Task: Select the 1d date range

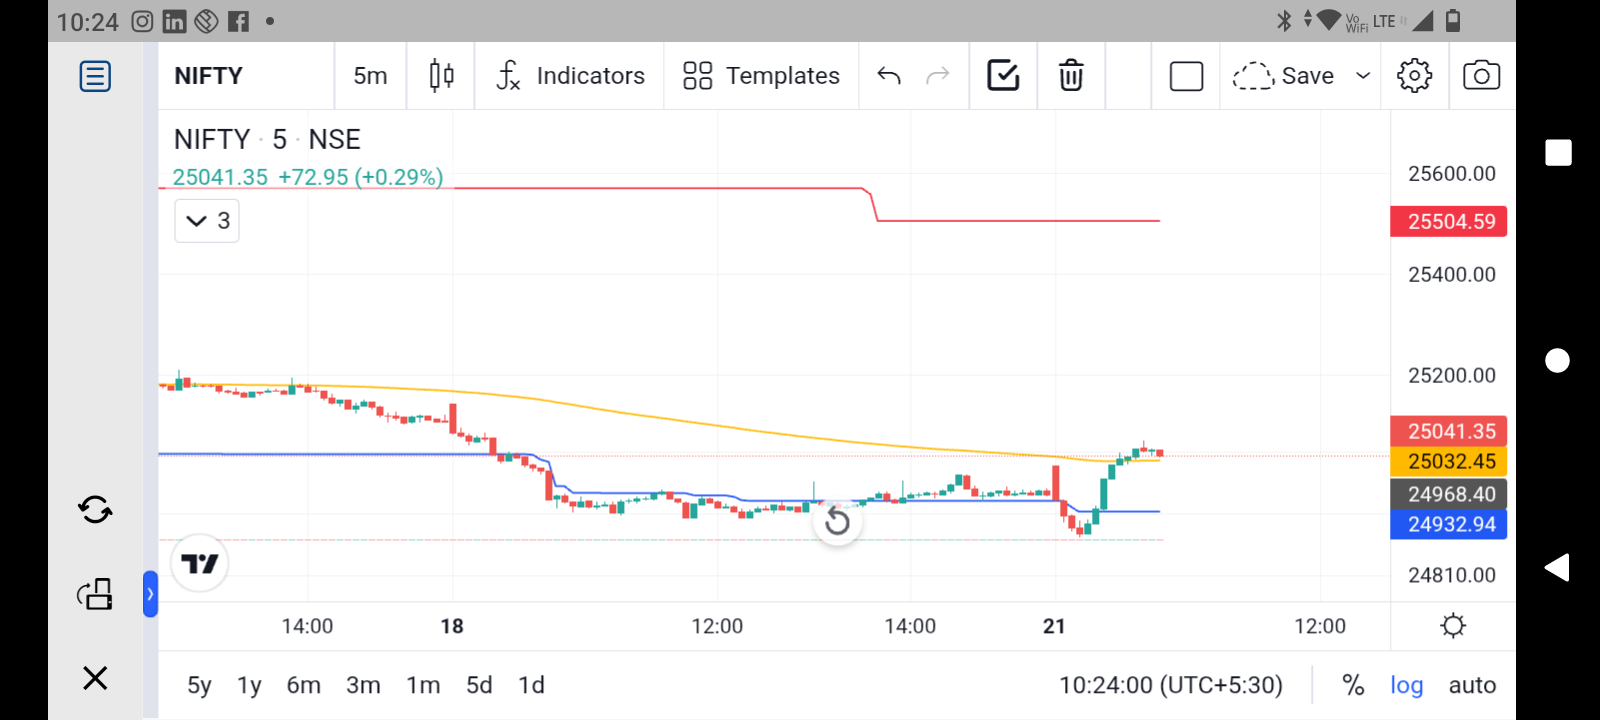Action: pos(531,685)
